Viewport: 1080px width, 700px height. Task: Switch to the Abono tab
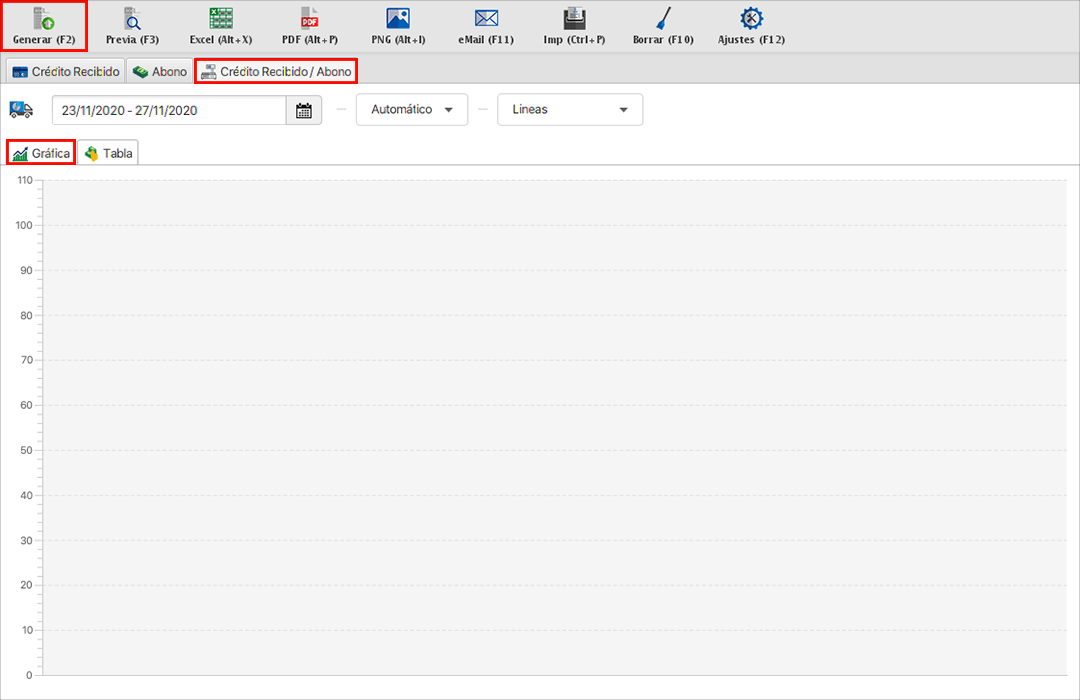(x=160, y=72)
